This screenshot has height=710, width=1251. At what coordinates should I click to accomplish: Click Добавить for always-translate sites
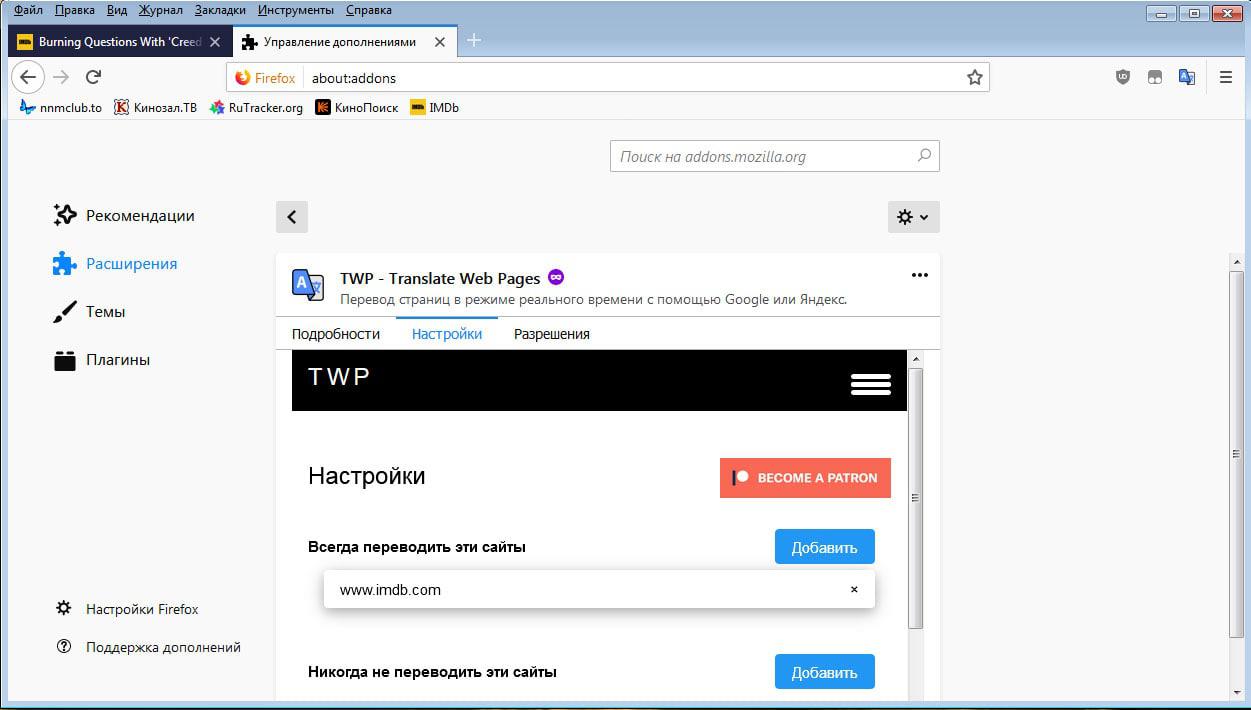tap(825, 547)
